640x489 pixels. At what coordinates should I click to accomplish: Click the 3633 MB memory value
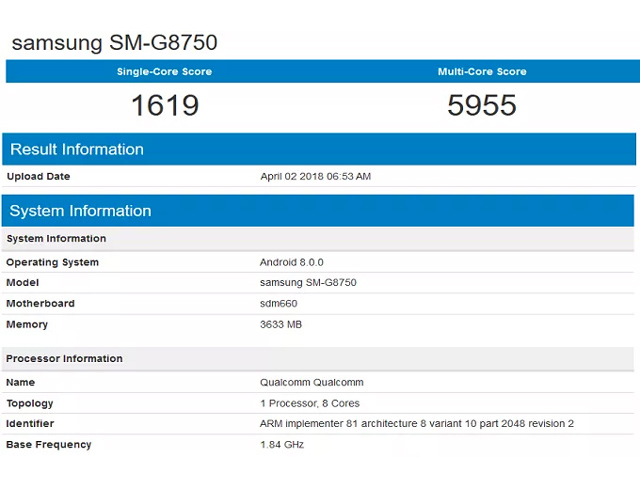pos(281,325)
